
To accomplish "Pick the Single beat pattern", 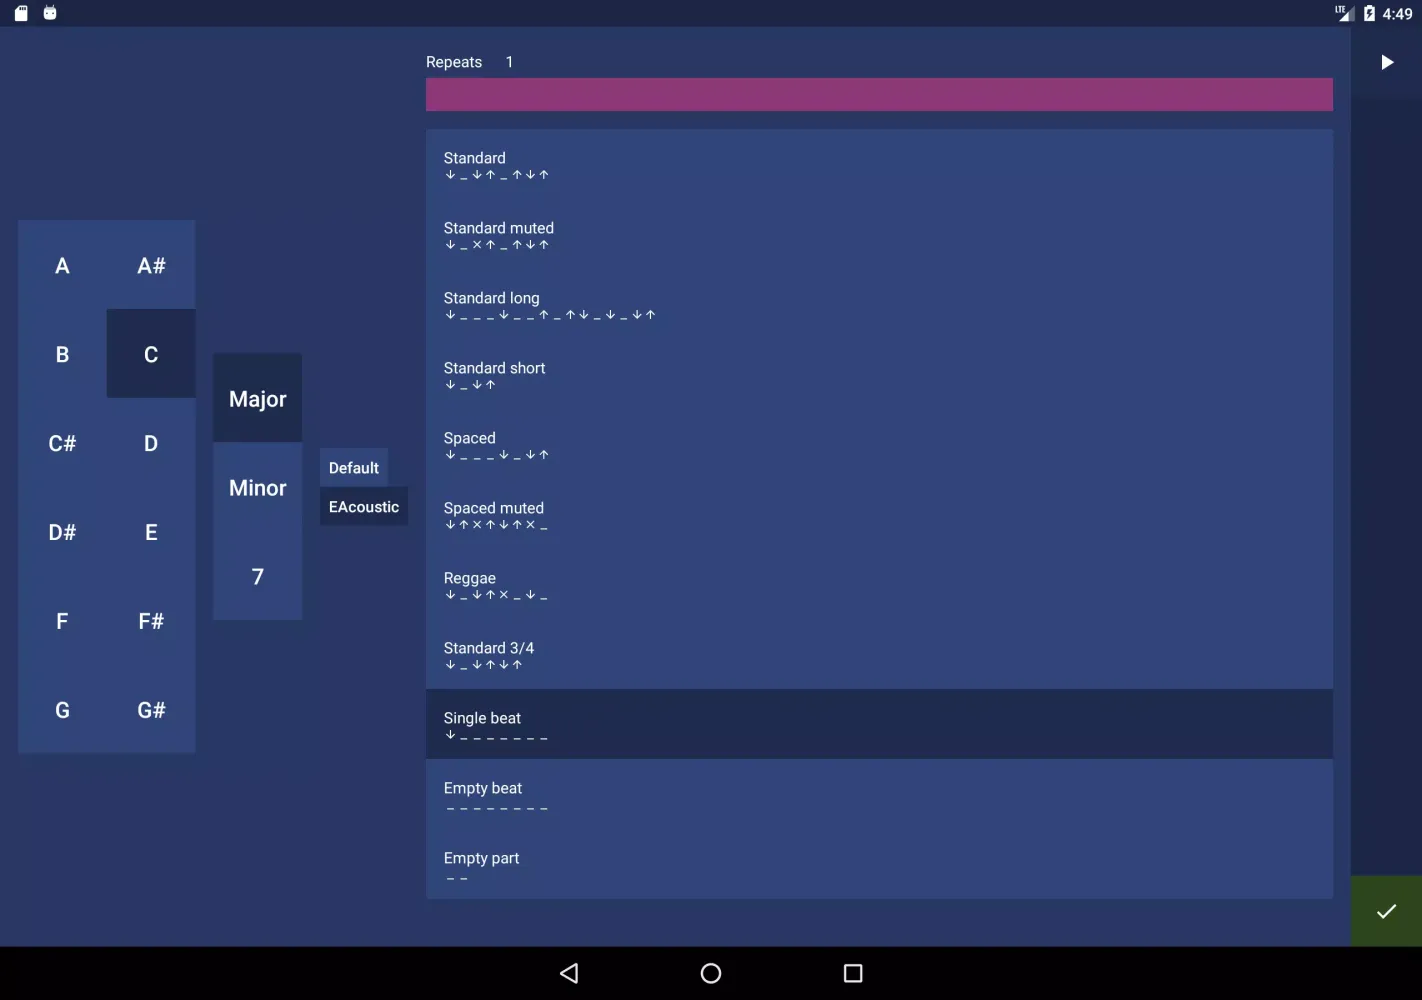I will [x=878, y=724].
